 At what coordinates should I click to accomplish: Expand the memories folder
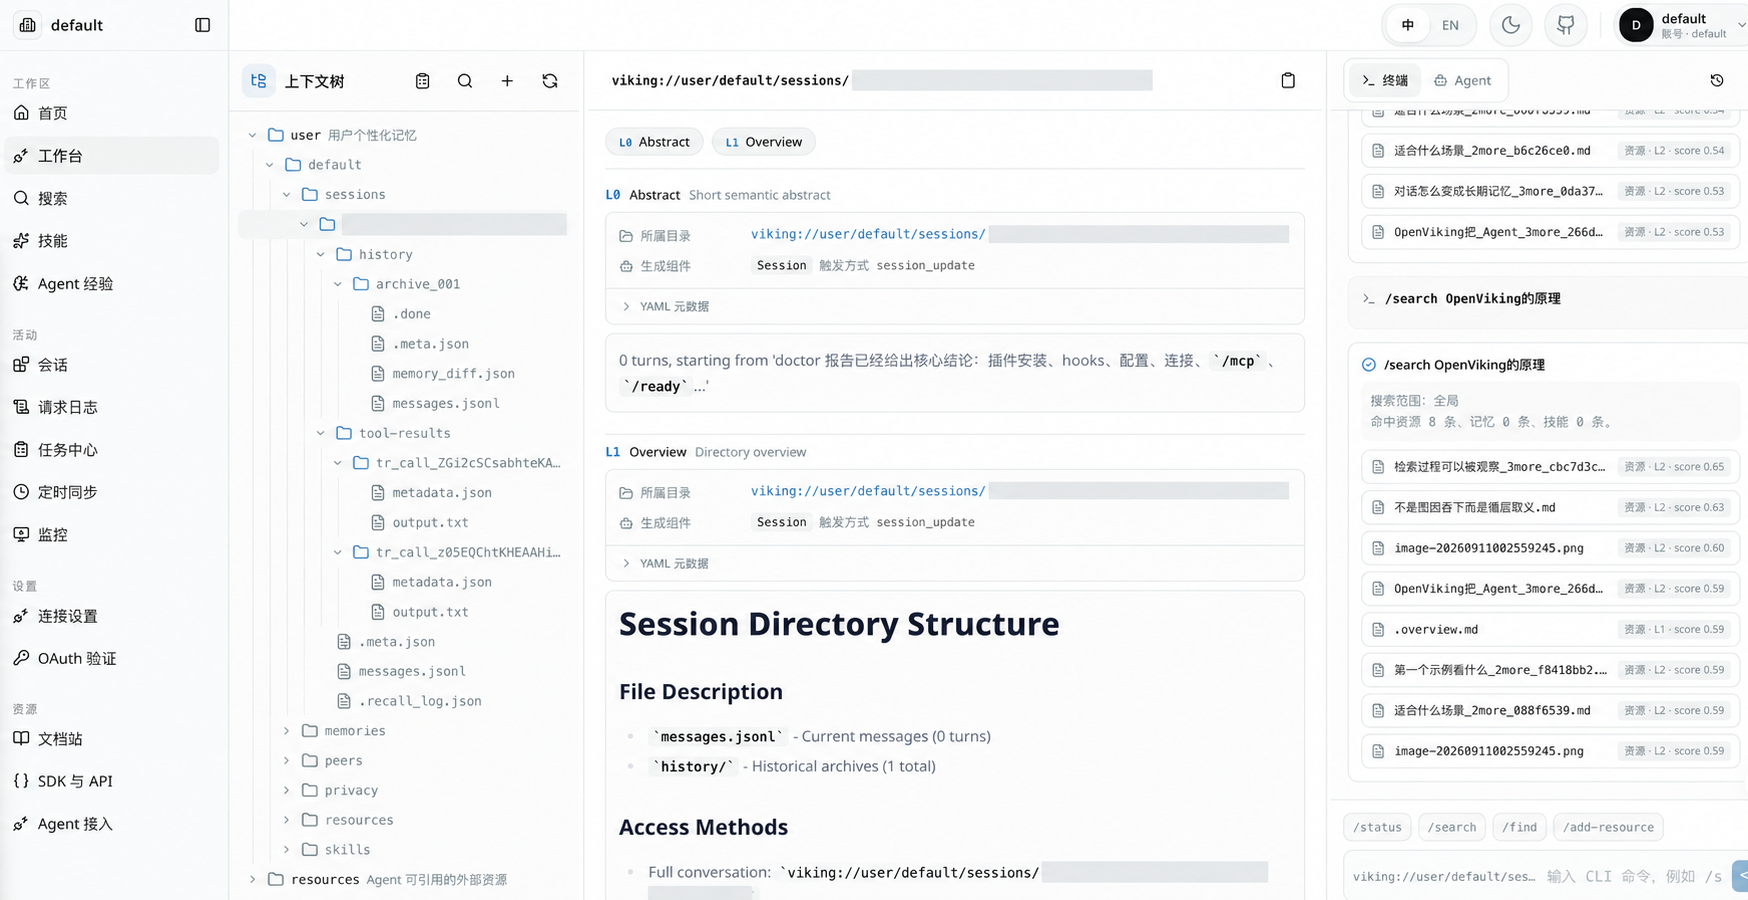pos(287,731)
